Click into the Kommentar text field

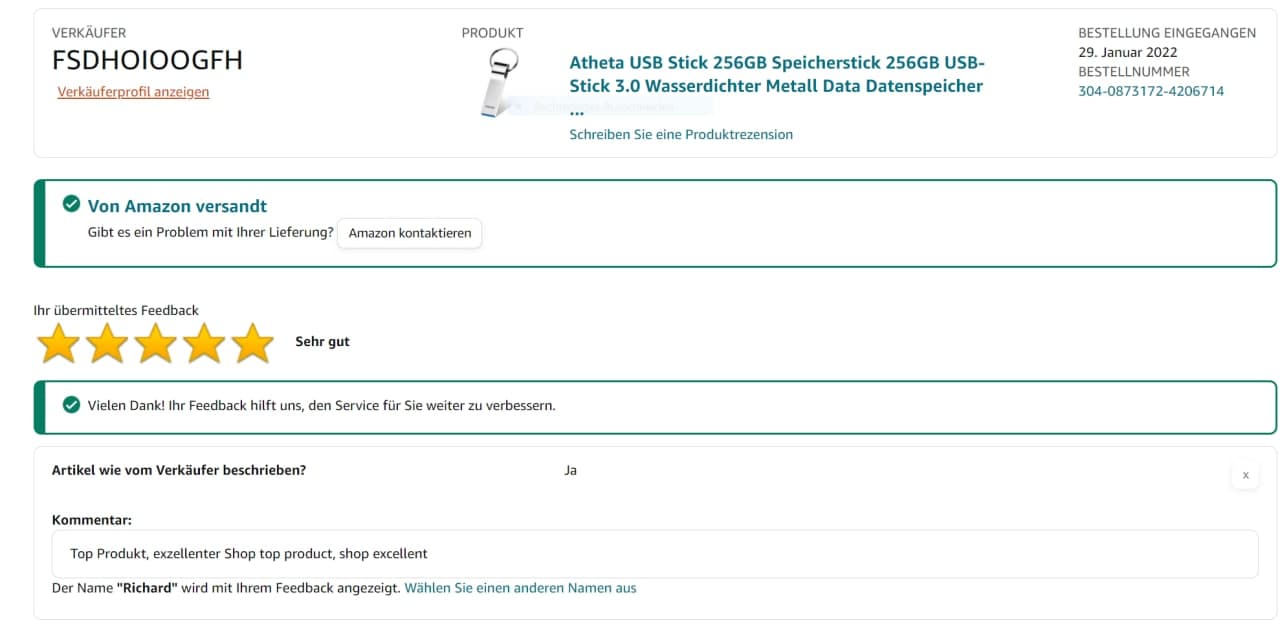654,553
